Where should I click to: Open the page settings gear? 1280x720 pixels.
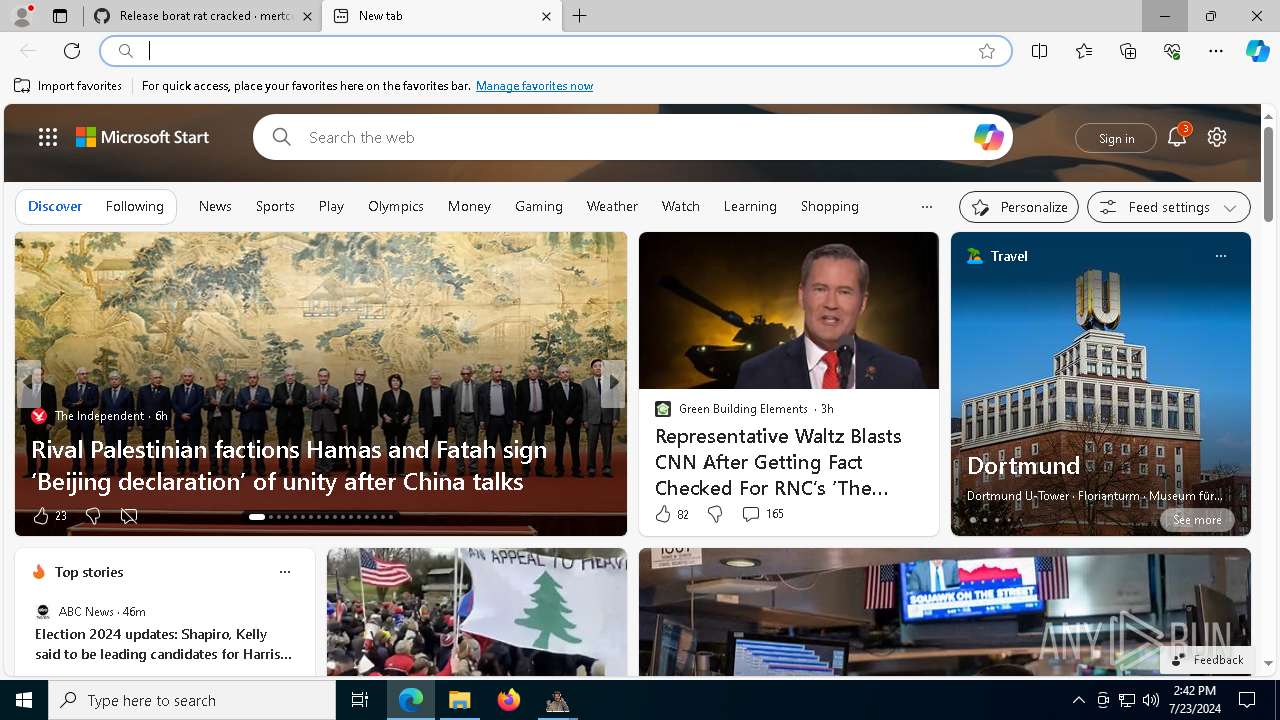tap(1217, 137)
